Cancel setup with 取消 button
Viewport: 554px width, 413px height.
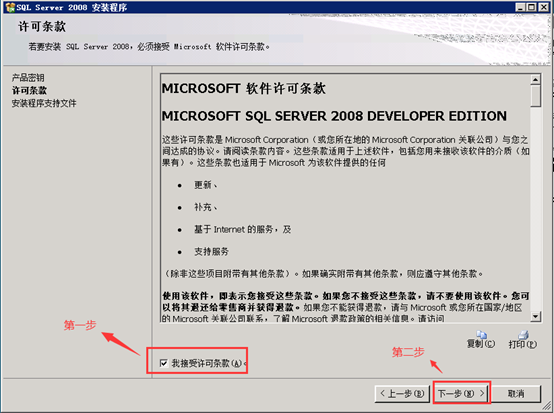516,393
